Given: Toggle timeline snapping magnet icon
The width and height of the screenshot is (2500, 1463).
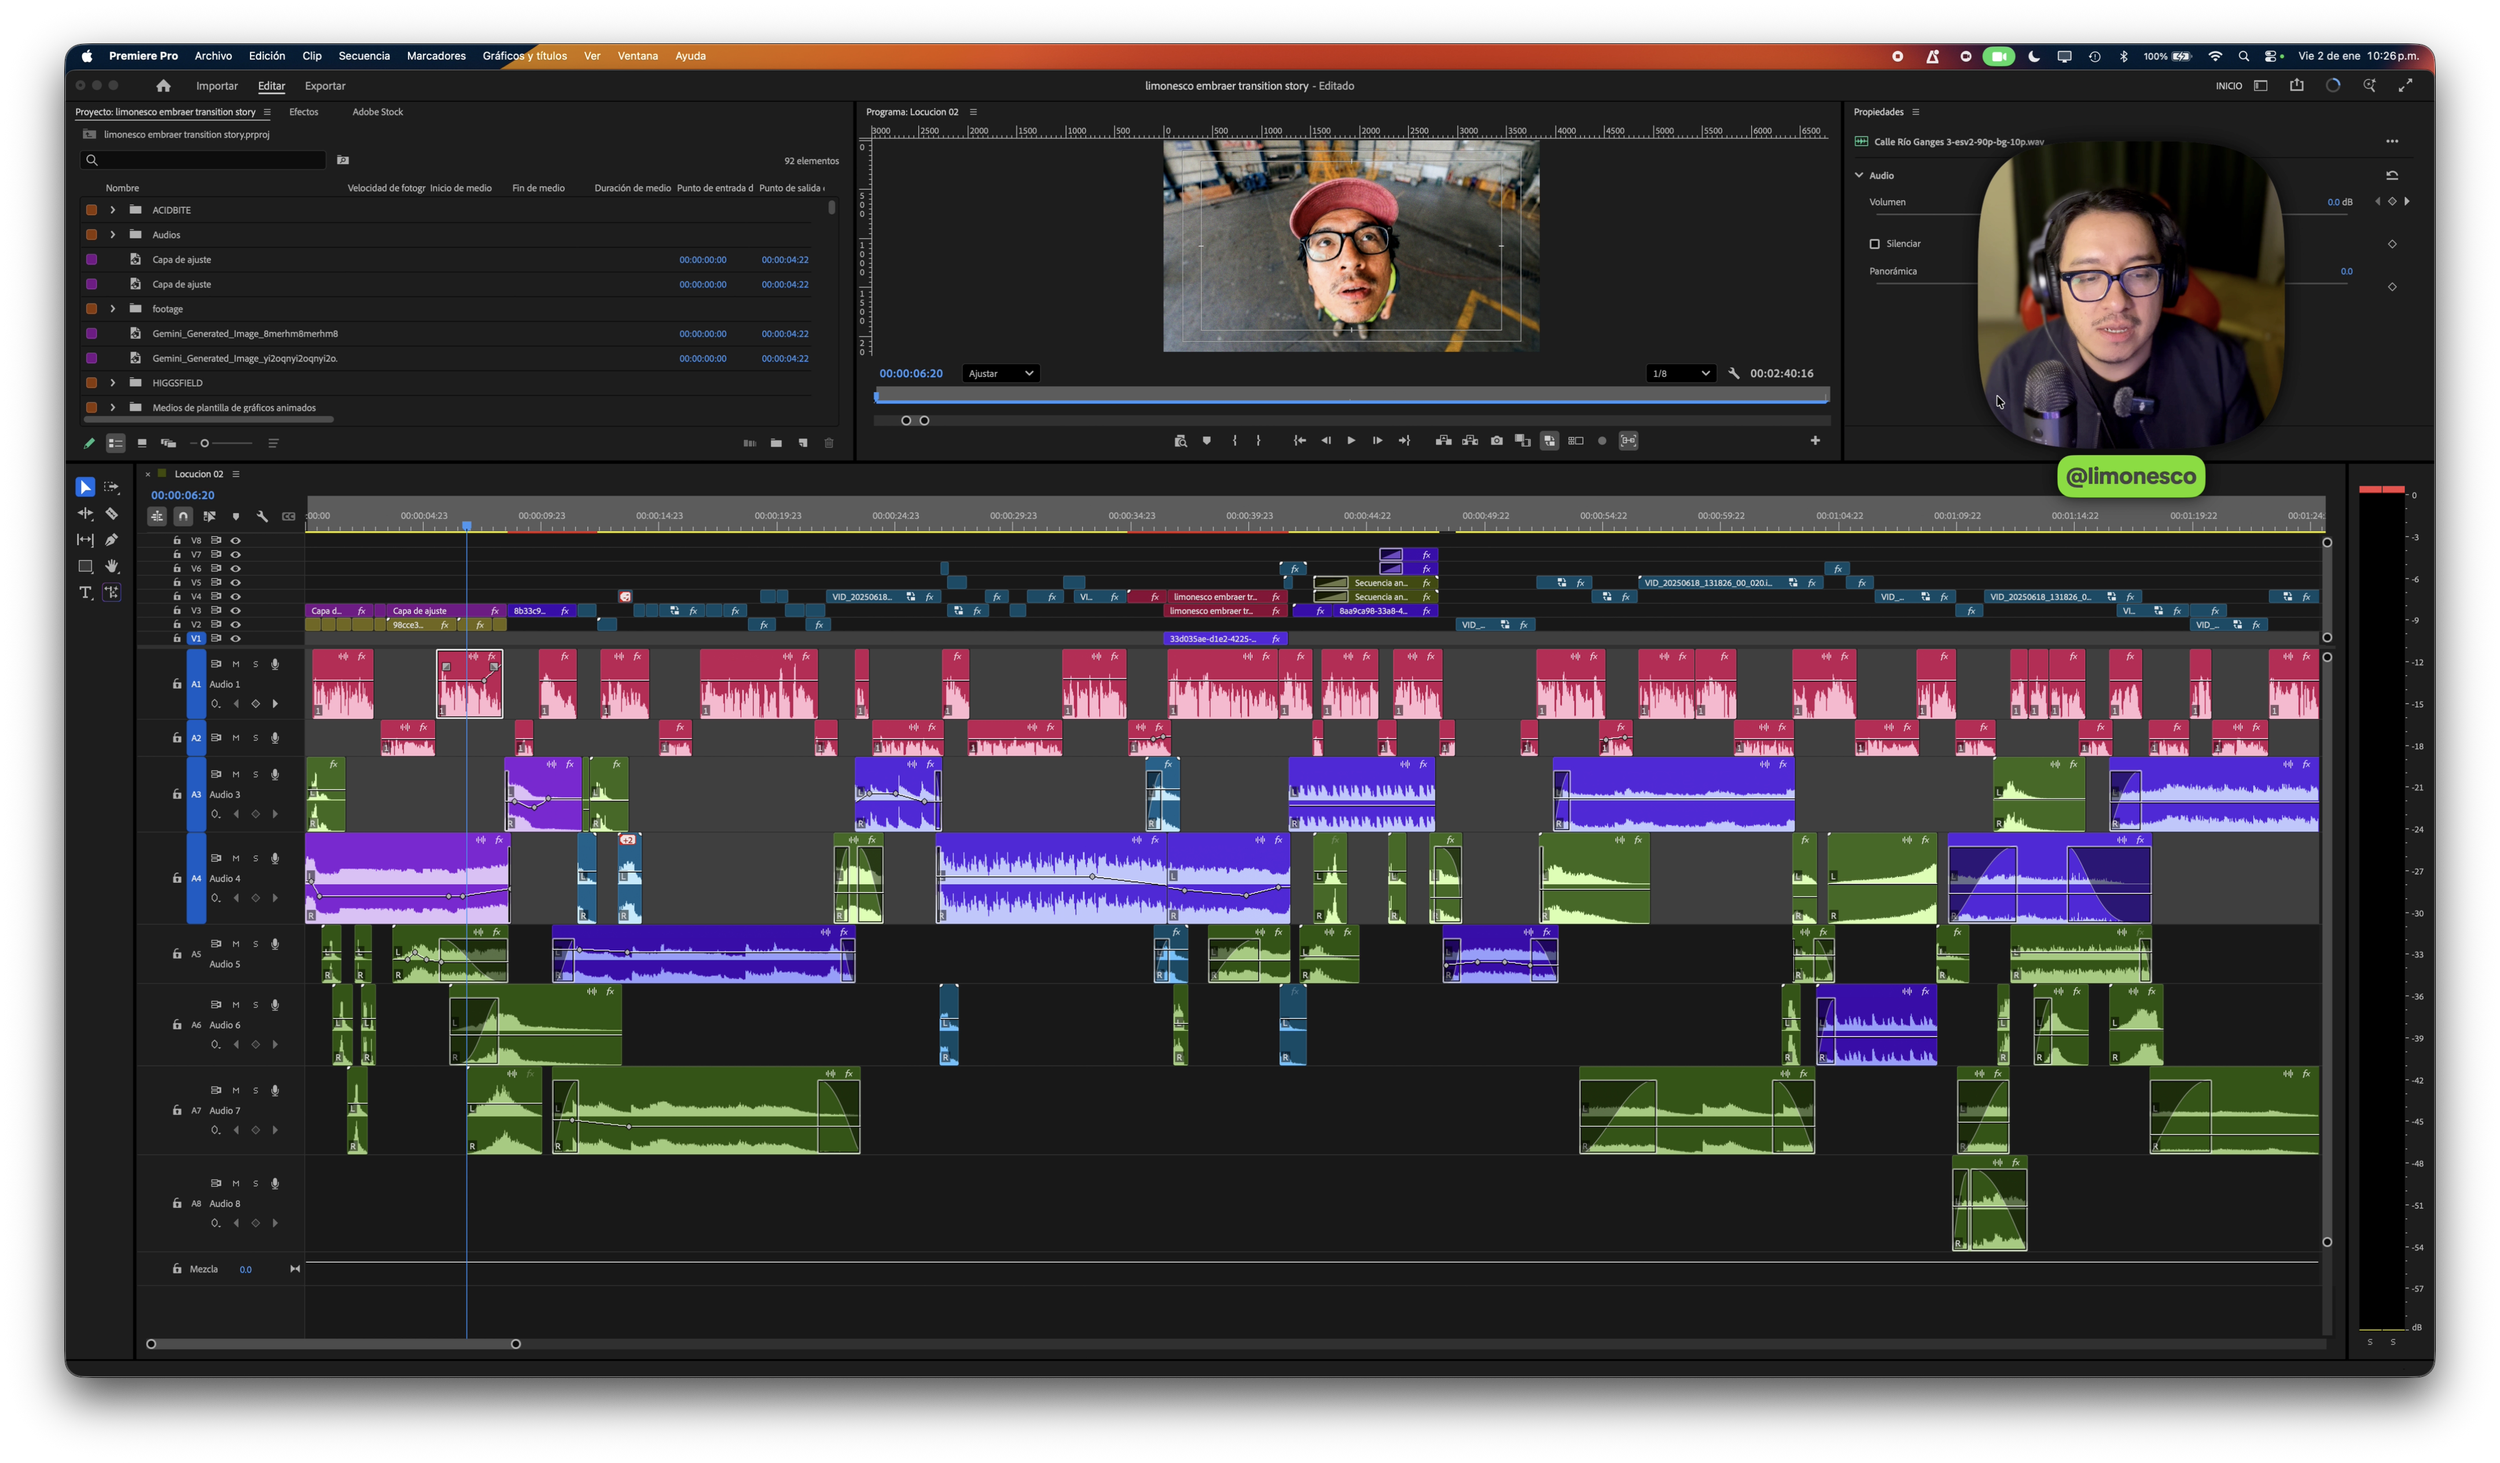Looking at the screenshot, I should pyautogui.click(x=183, y=516).
